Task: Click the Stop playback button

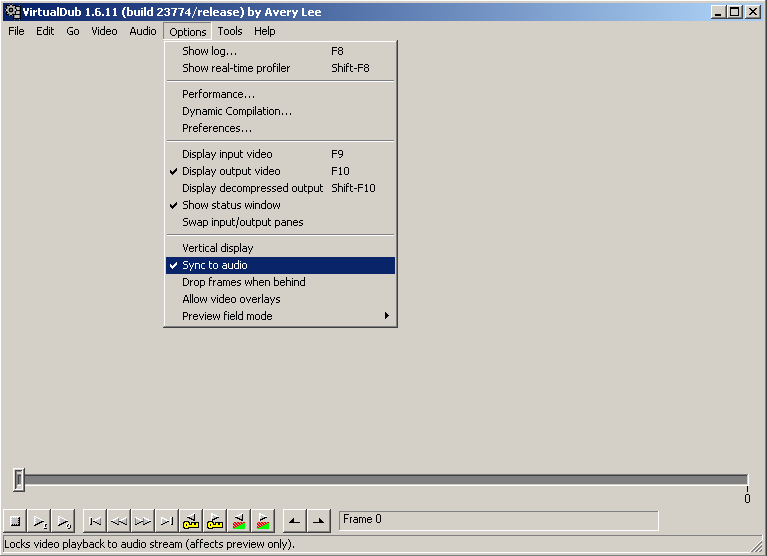Action: tap(15, 521)
